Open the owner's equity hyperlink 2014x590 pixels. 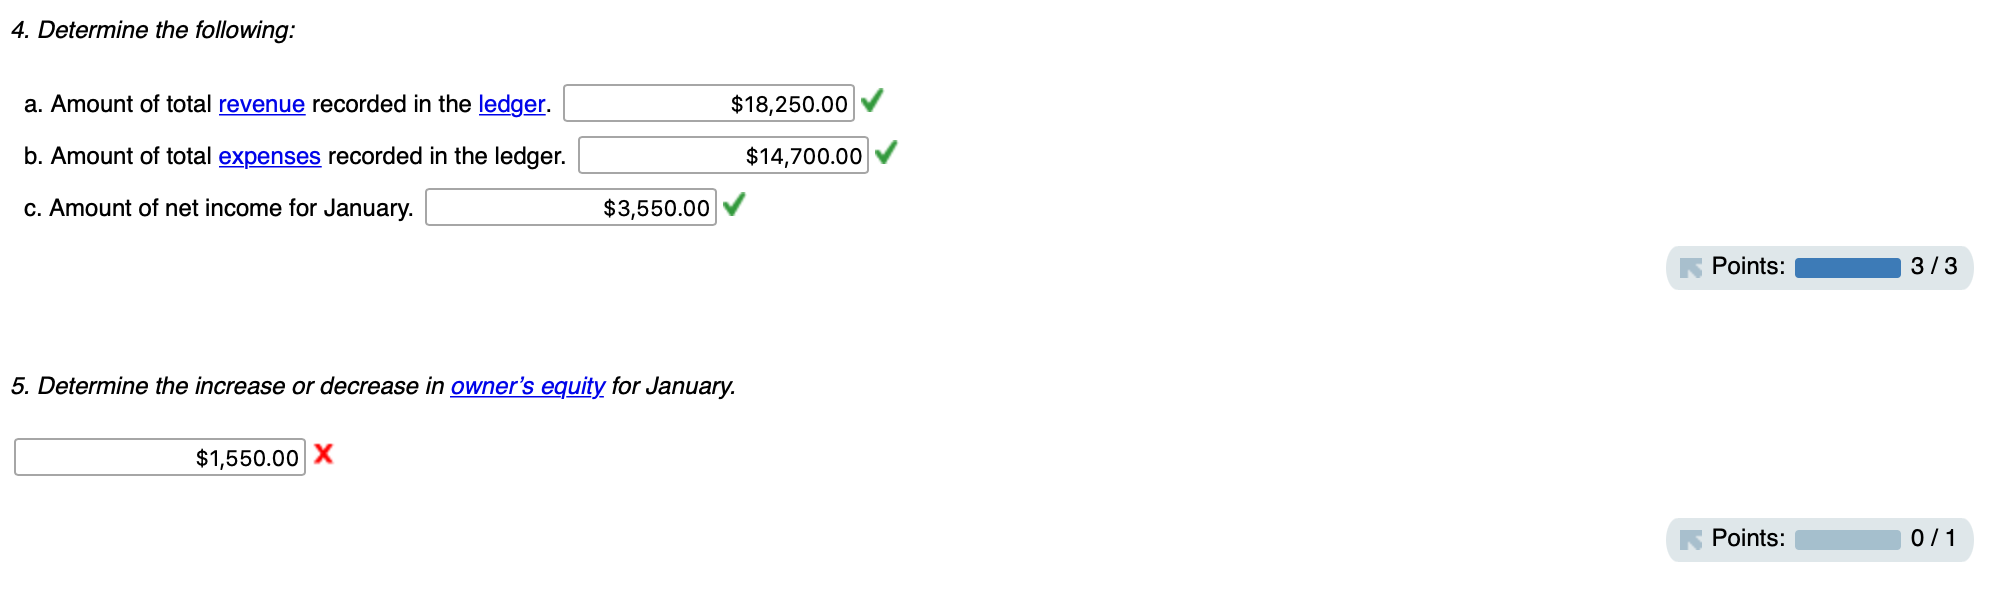(x=528, y=387)
